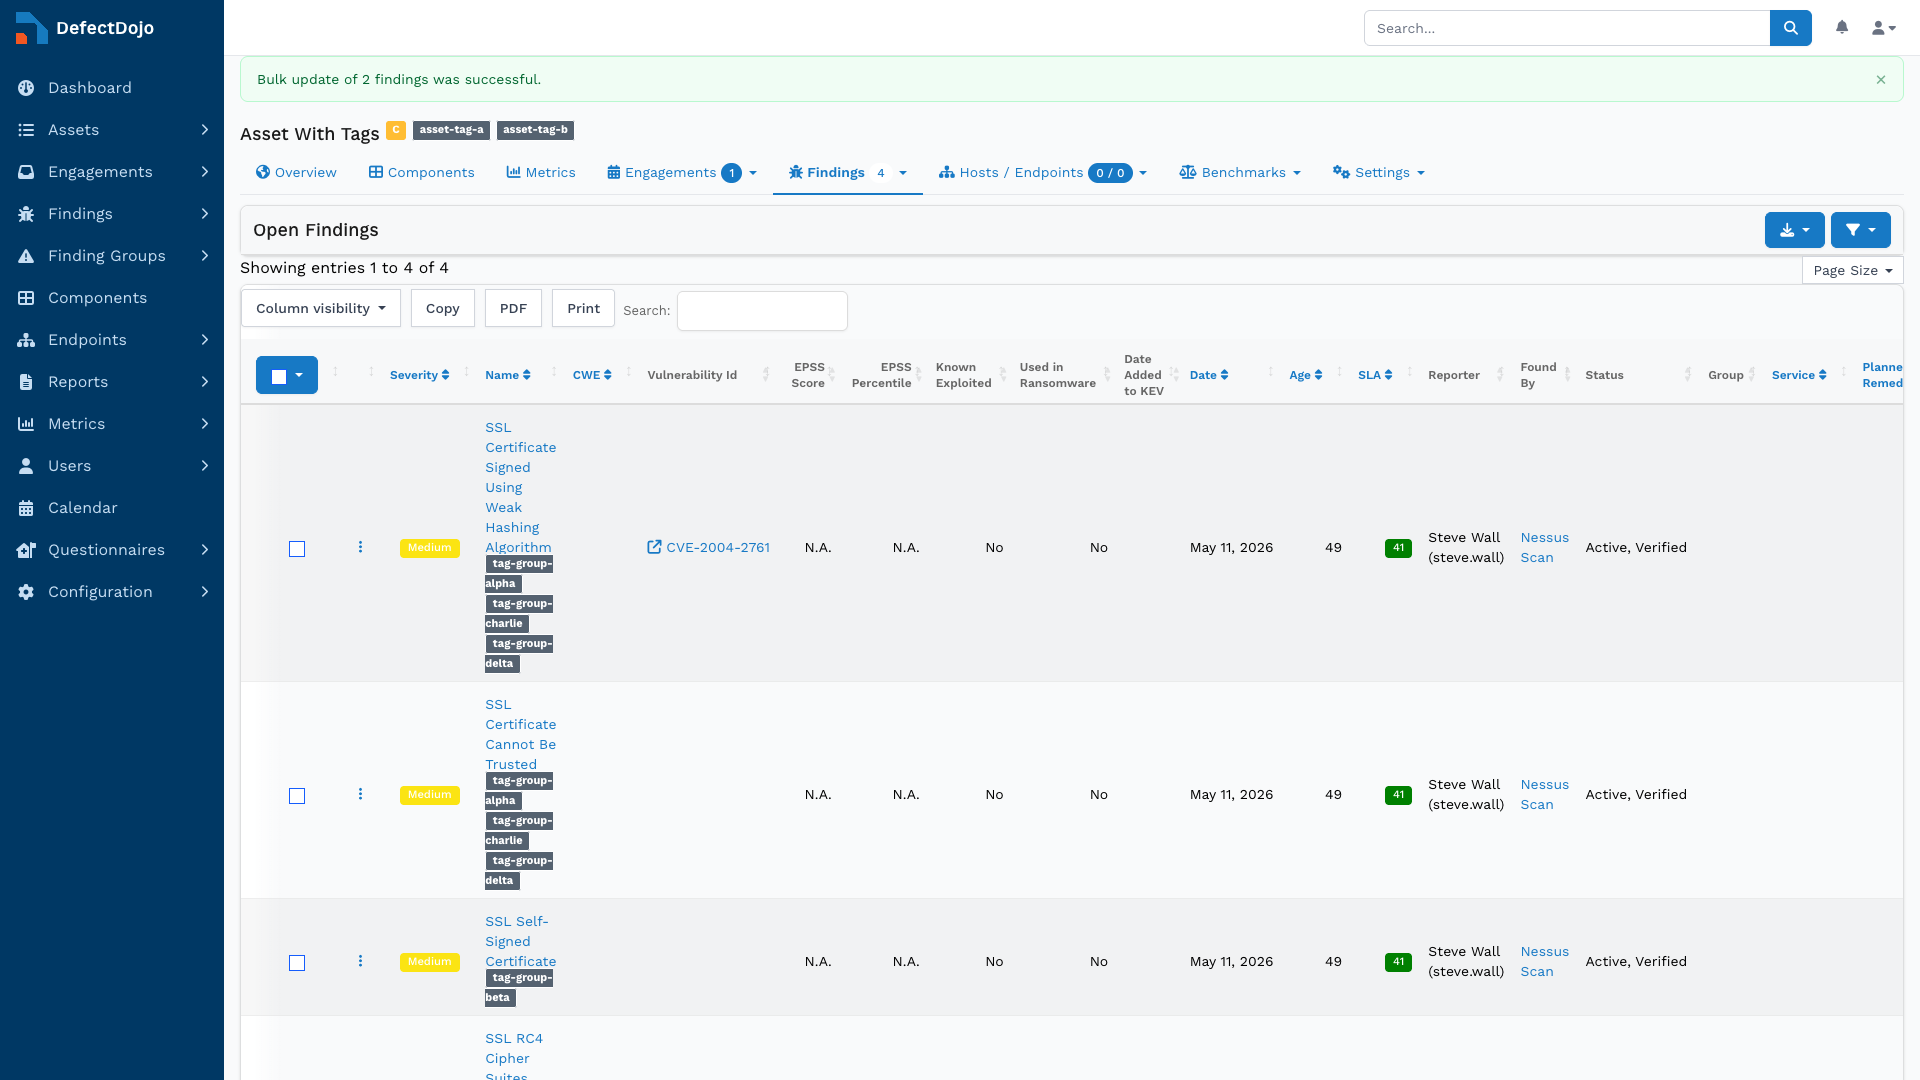The image size is (1920, 1080).
Task: Expand the Assets sidebar menu
Action: [112, 130]
